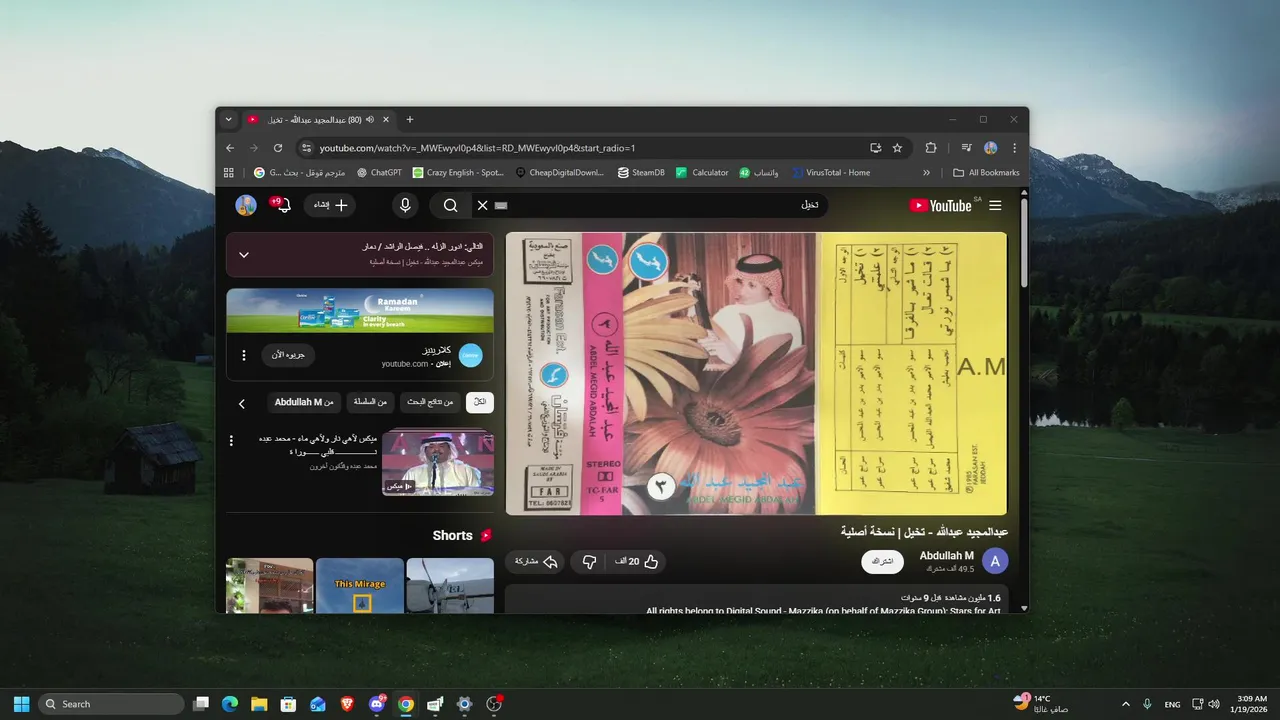Go back in Chrome
Image resolution: width=1280 pixels, height=720 pixels.
[230, 148]
